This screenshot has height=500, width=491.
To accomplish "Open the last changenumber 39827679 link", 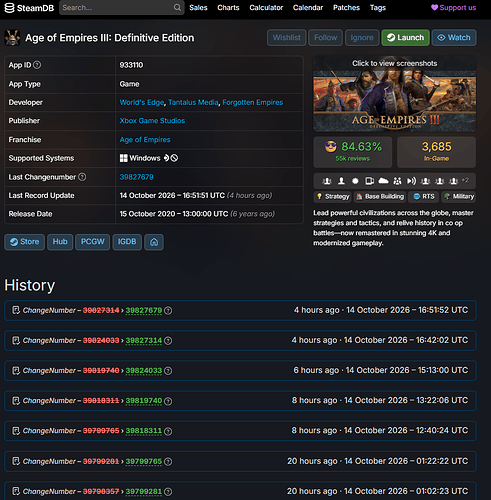I will [x=137, y=177].
